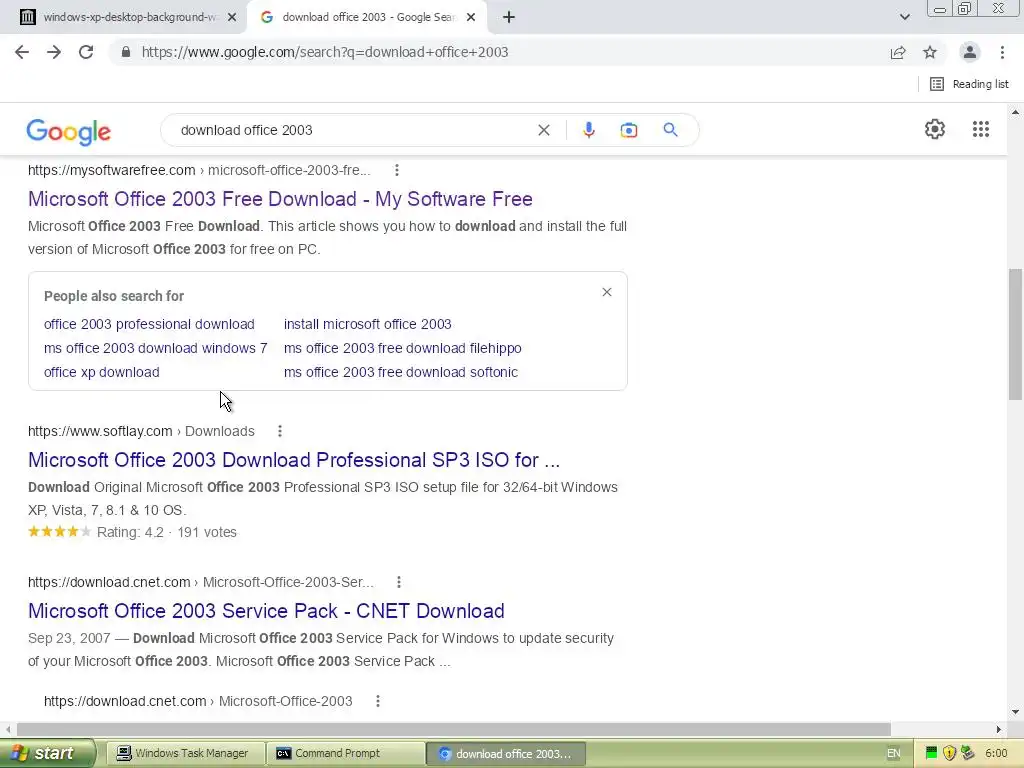Click the softlay.com › Downloads URL text
Image resolution: width=1024 pixels, height=768 pixels.
click(141, 431)
